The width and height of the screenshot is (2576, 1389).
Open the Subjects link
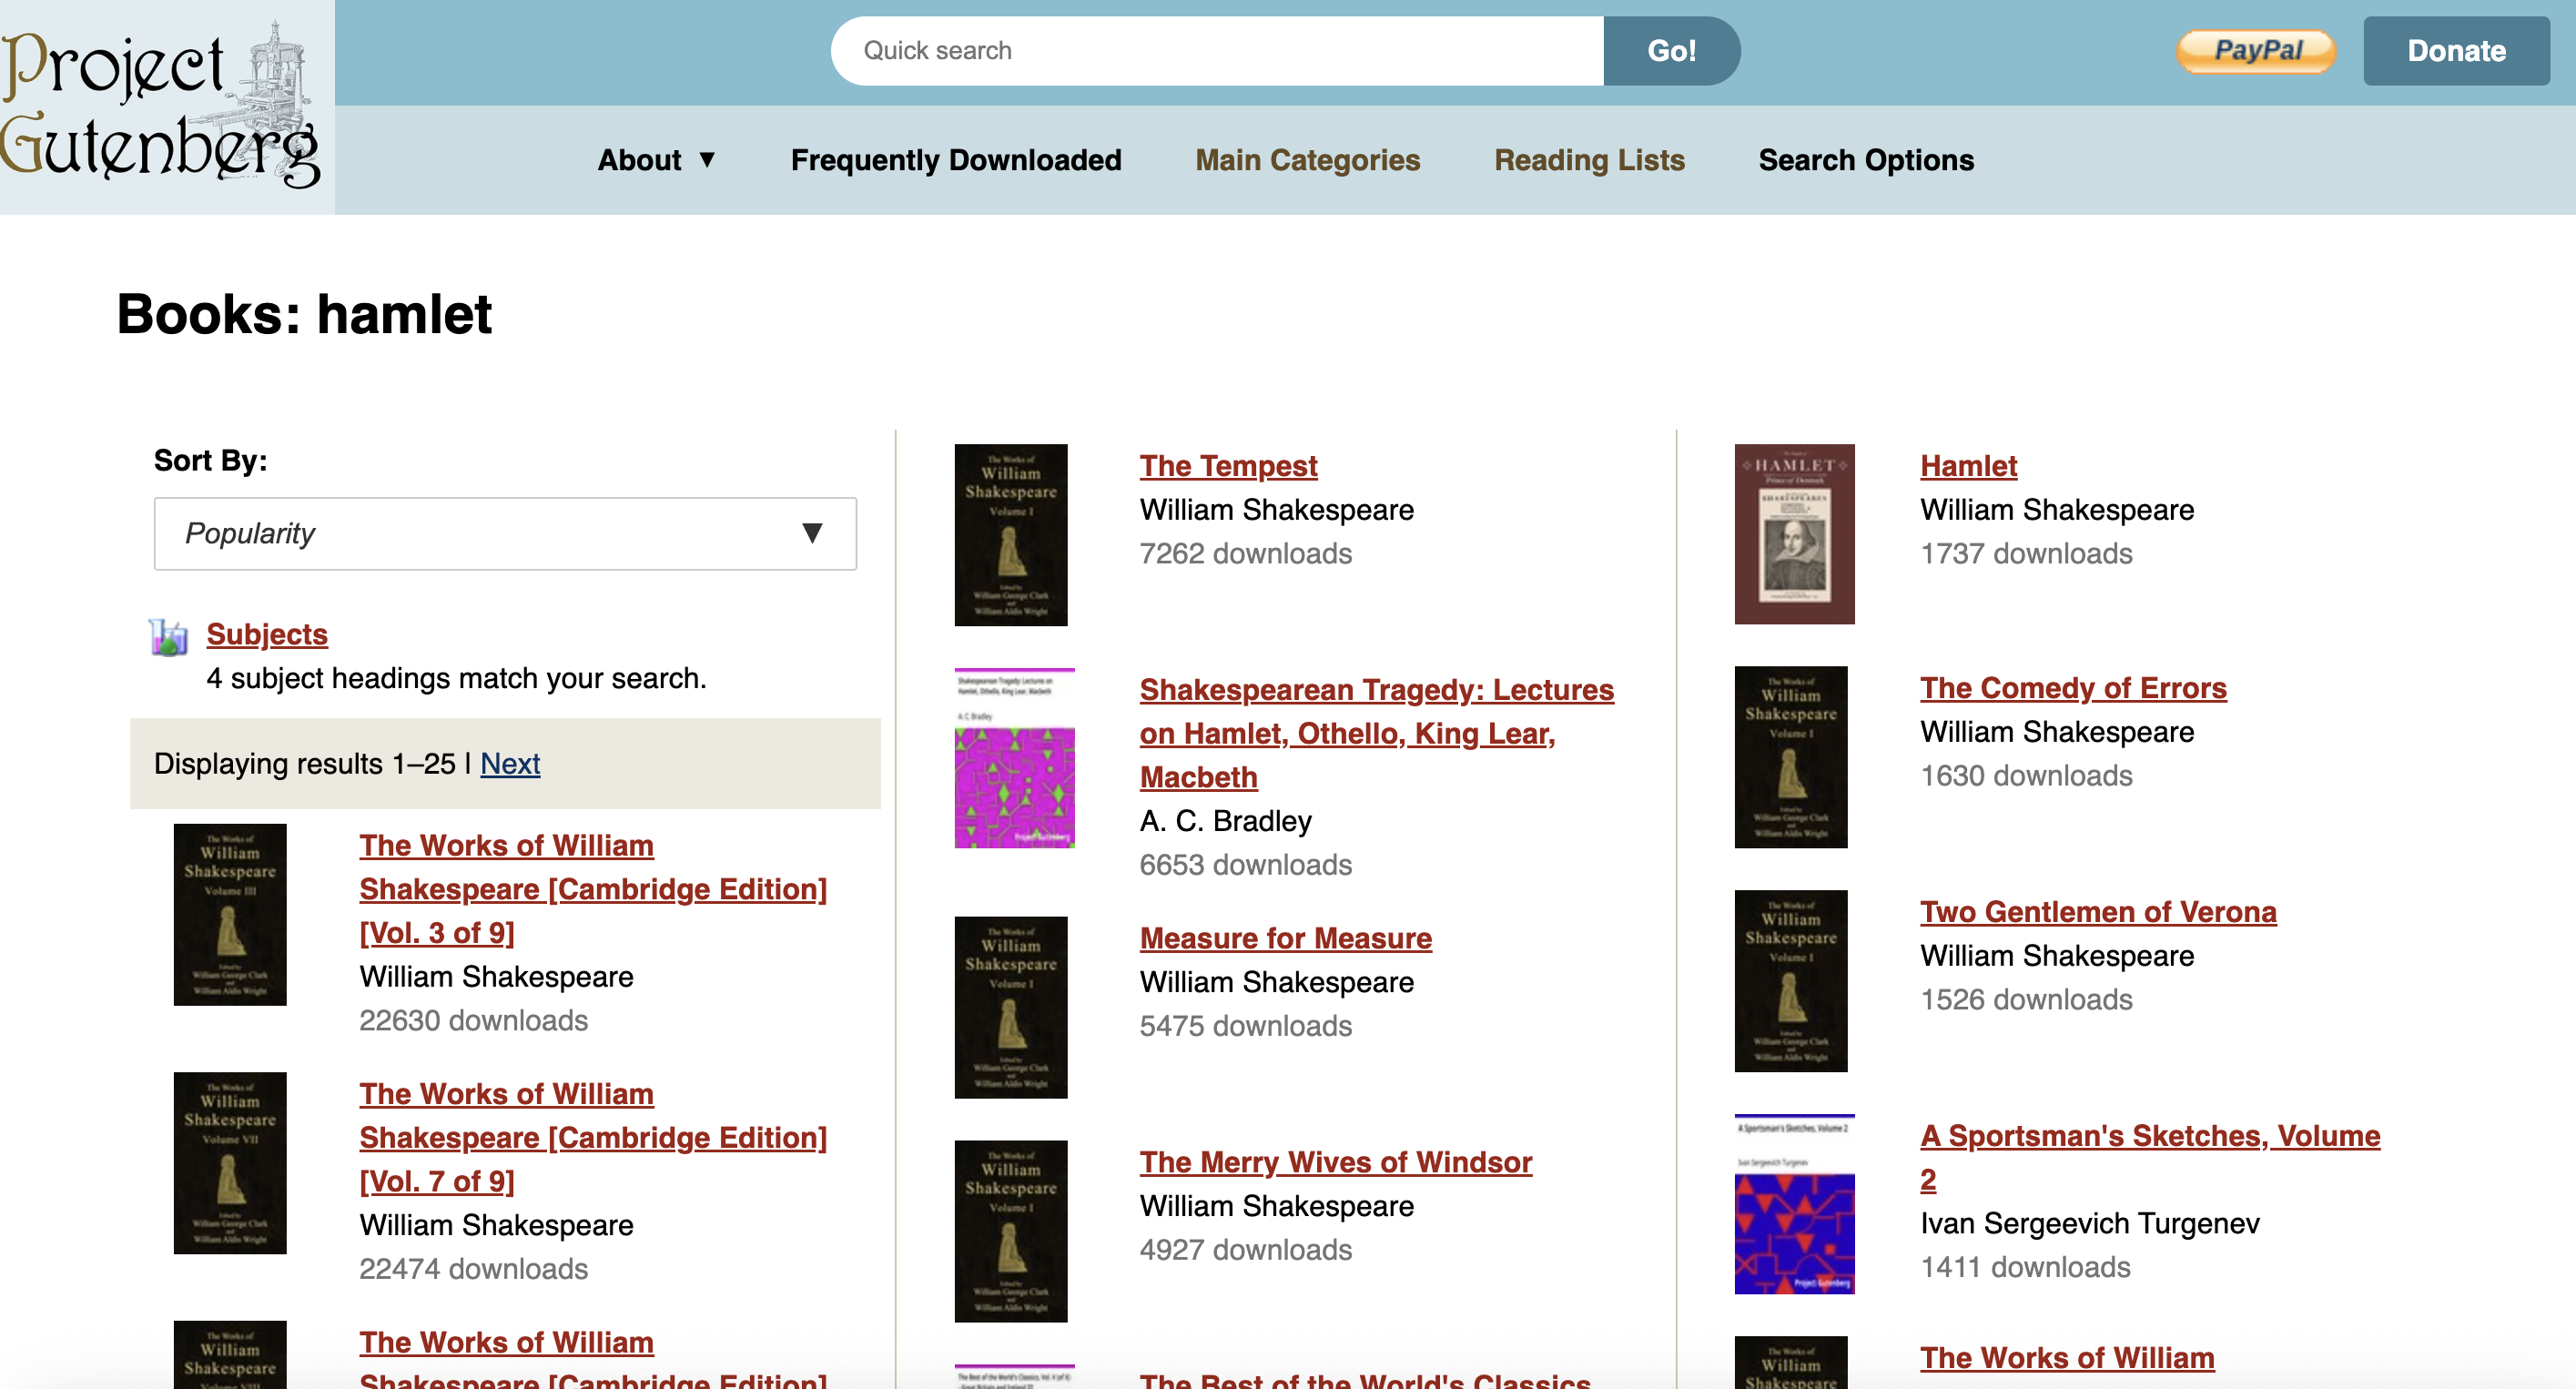point(267,635)
